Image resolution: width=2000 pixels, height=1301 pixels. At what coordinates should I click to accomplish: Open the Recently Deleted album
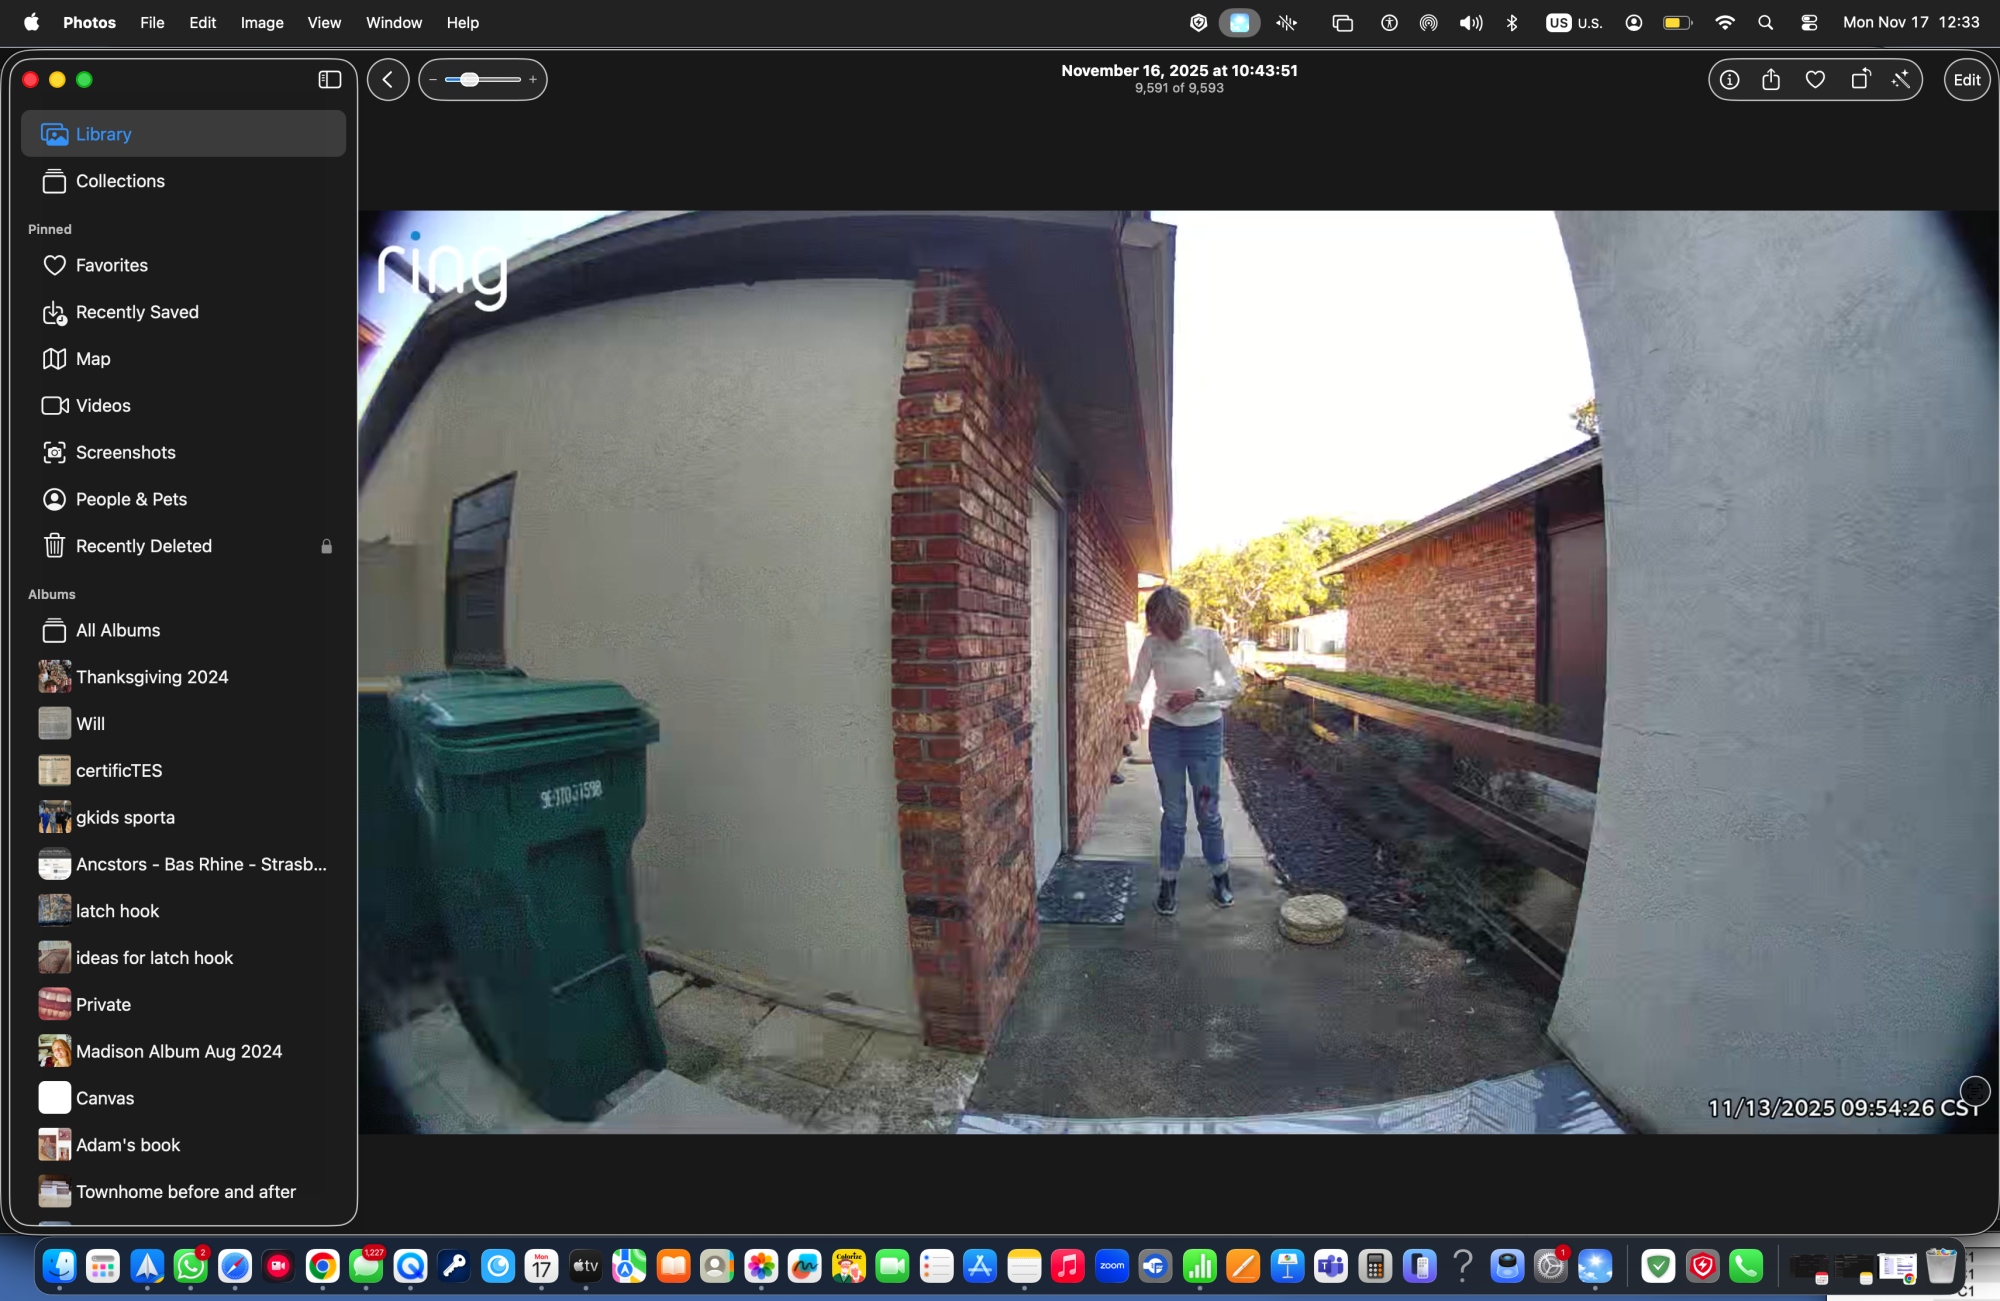143,546
